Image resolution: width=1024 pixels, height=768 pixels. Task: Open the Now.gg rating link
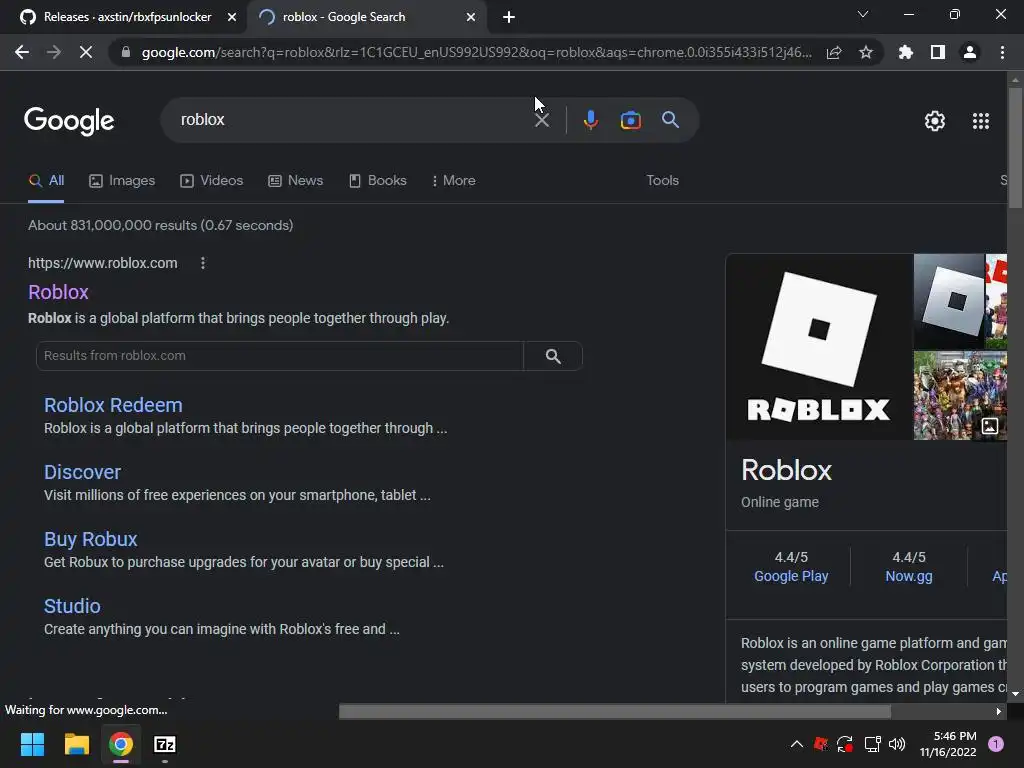908,576
